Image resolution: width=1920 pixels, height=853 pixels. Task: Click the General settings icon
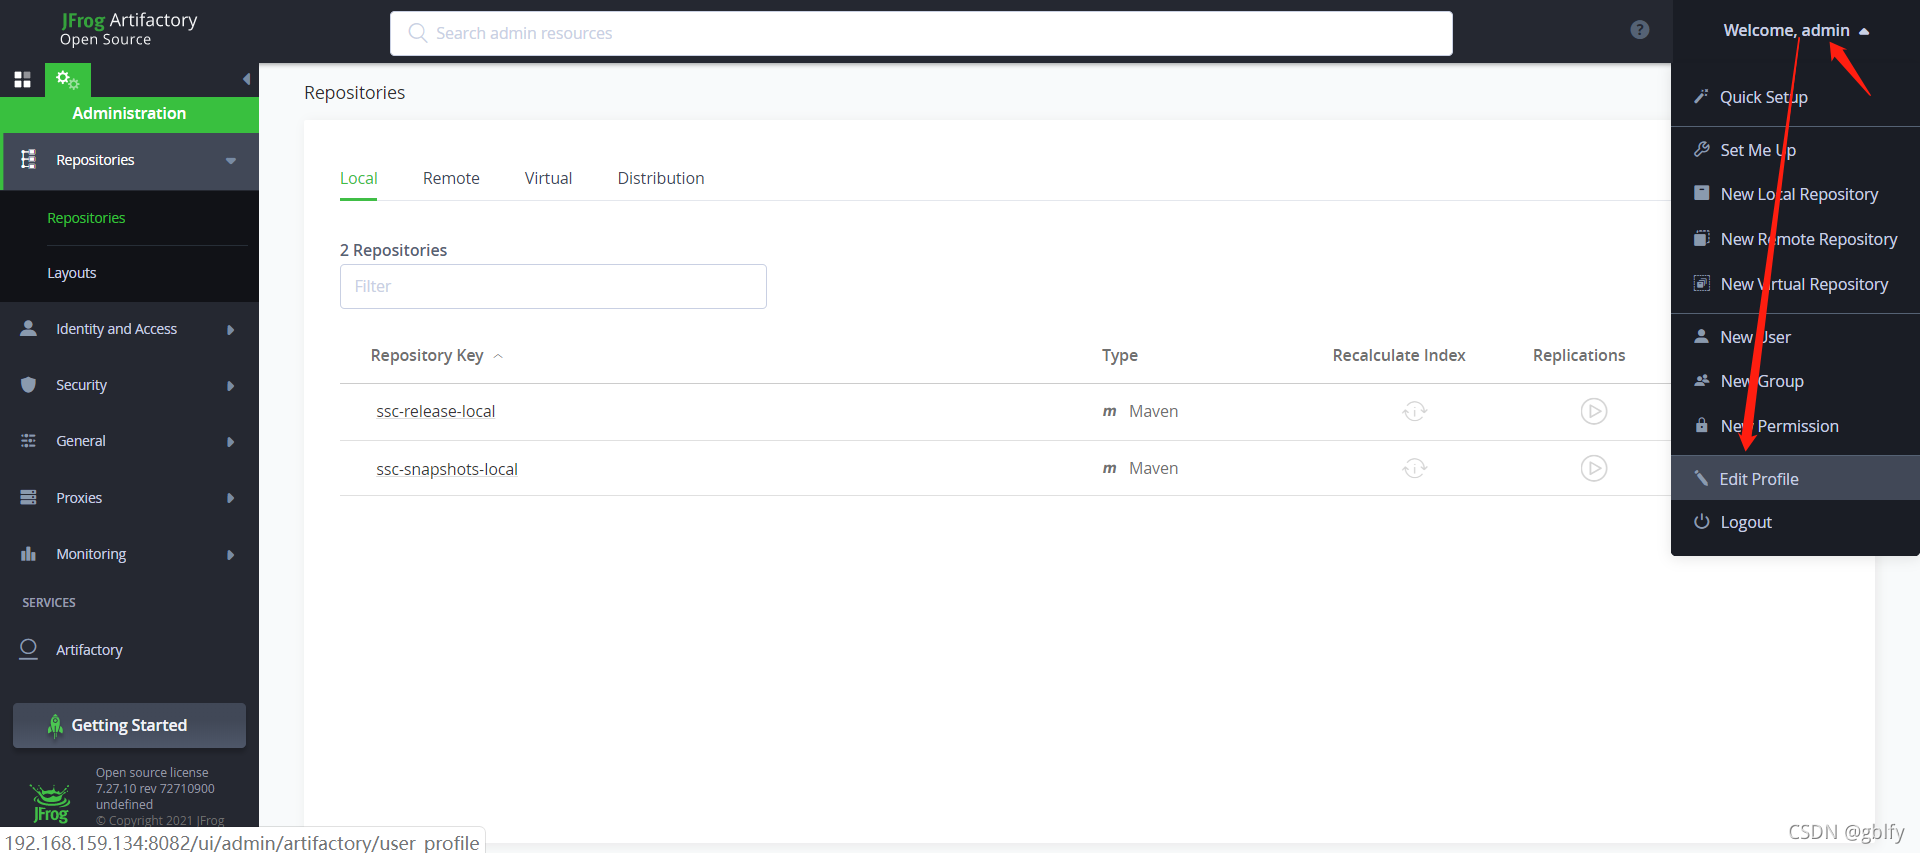29,441
